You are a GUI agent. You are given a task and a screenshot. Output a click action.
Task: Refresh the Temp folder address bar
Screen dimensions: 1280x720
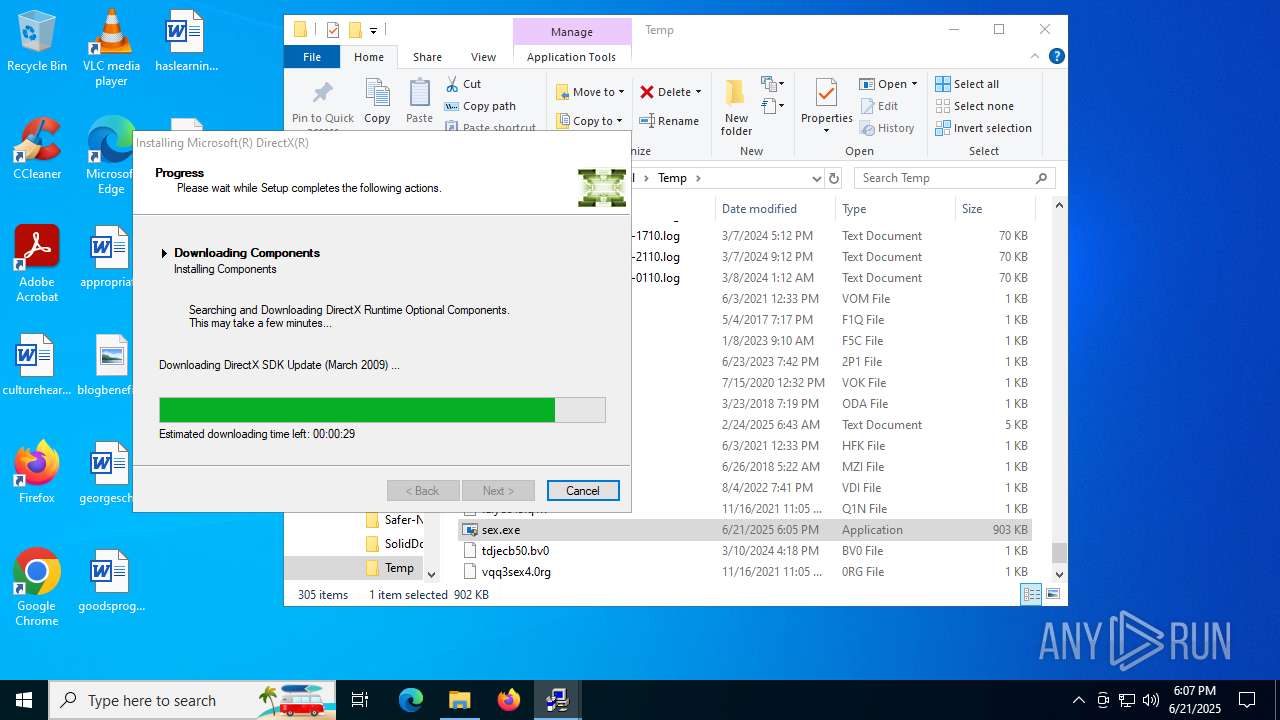coord(834,178)
